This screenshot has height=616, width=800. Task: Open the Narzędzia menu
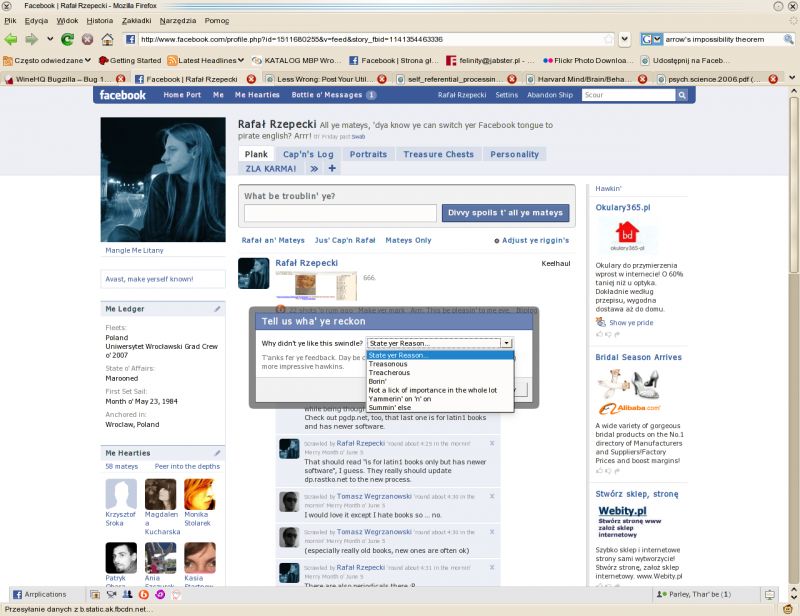[178, 20]
